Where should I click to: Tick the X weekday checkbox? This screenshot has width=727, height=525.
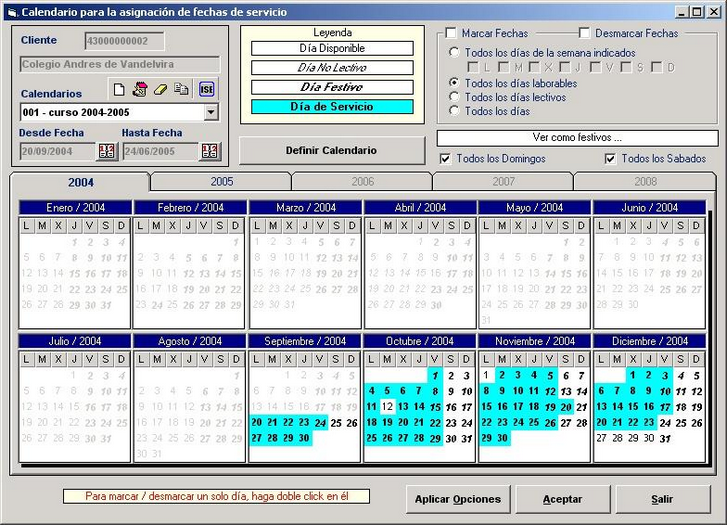pyautogui.click(x=534, y=67)
